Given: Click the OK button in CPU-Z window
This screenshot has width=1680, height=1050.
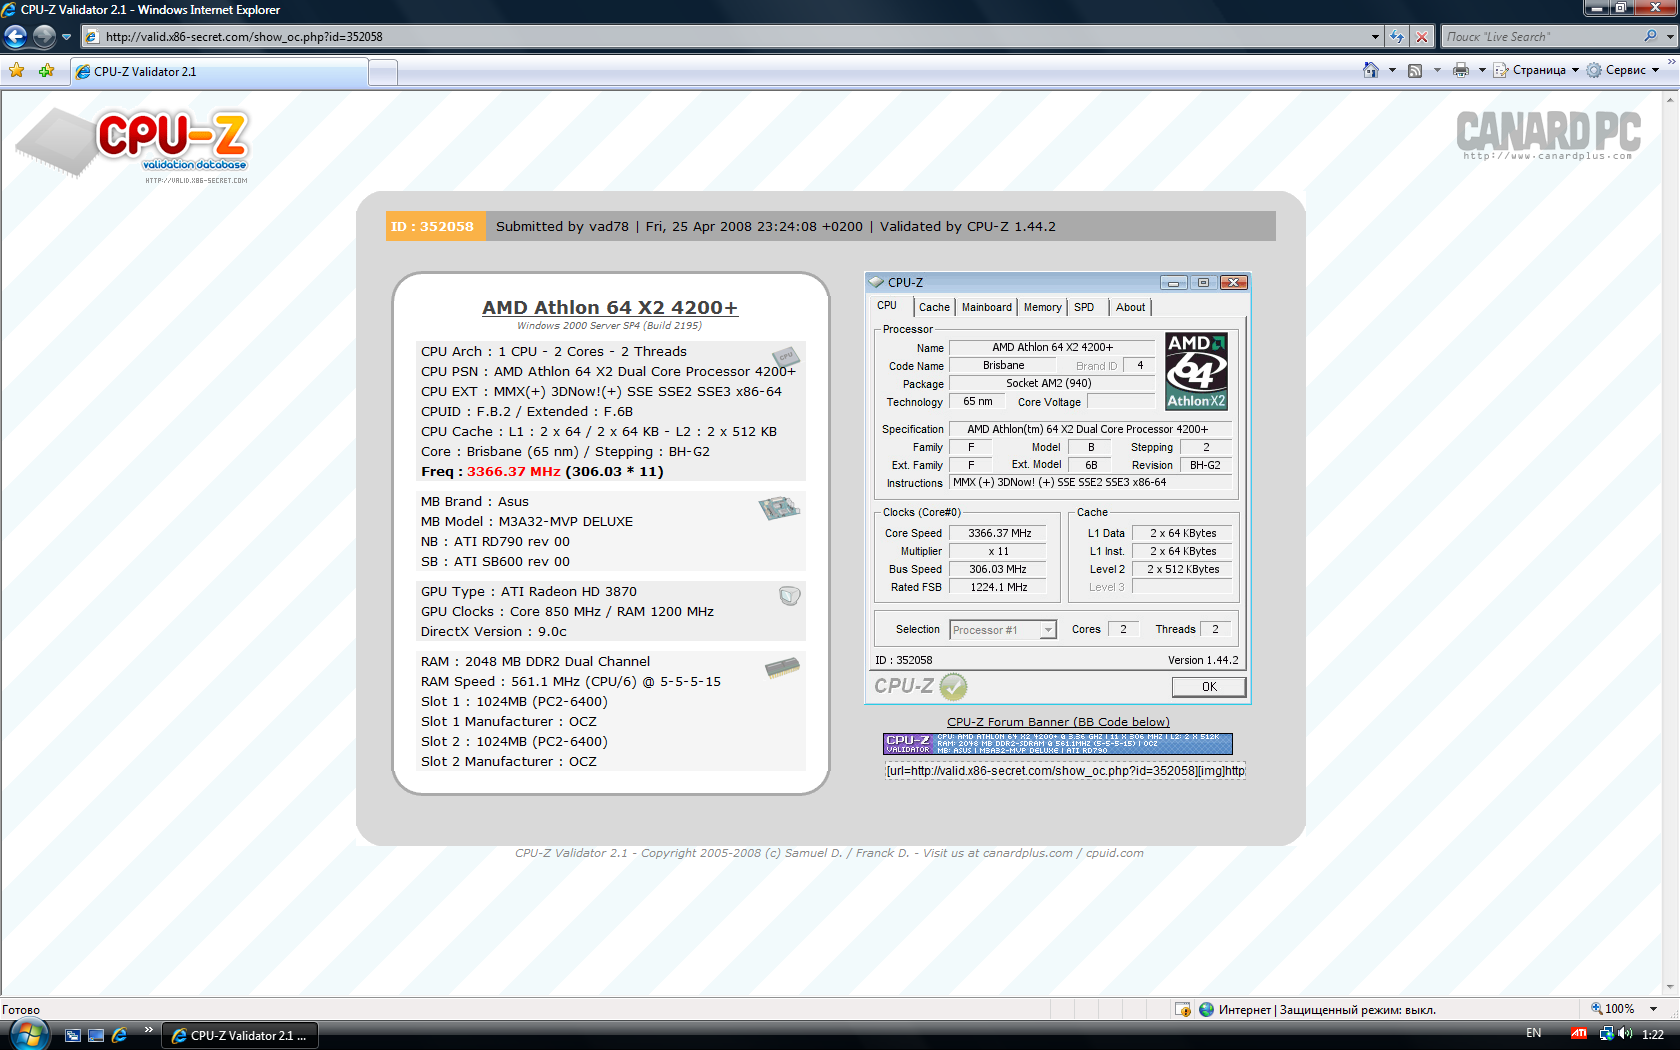Looking at the screenshot, I should pos(1209,687).
